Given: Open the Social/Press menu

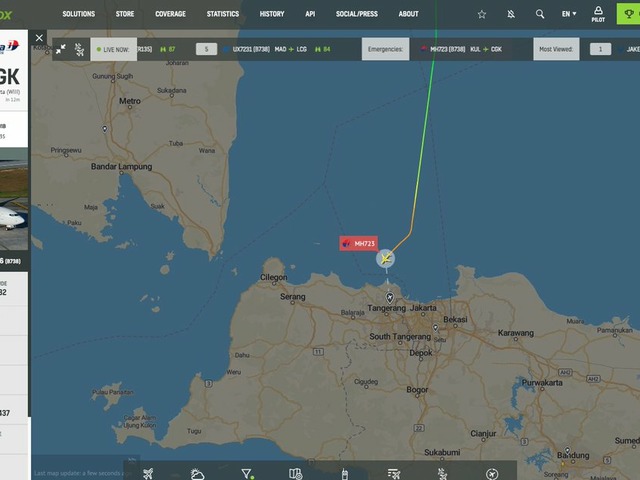Looking at the screenshot, I should (357, 14).
